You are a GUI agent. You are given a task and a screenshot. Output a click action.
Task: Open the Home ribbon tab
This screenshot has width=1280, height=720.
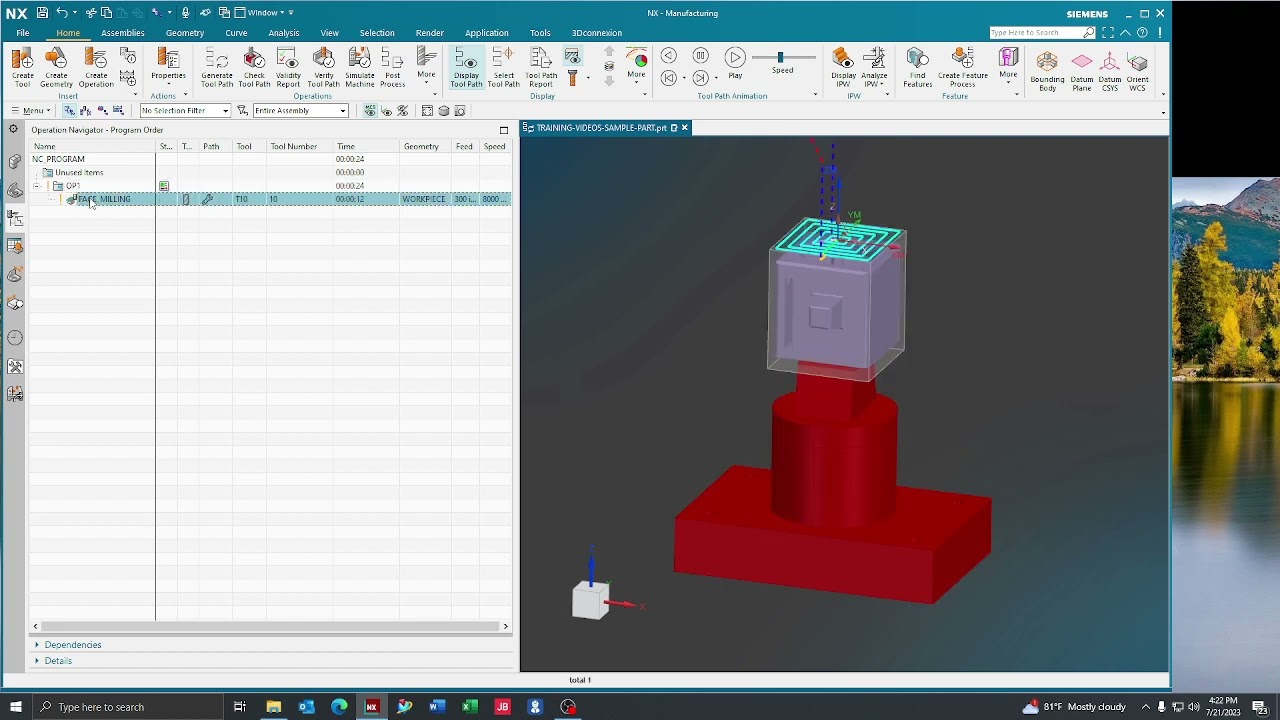coord(68,33)
